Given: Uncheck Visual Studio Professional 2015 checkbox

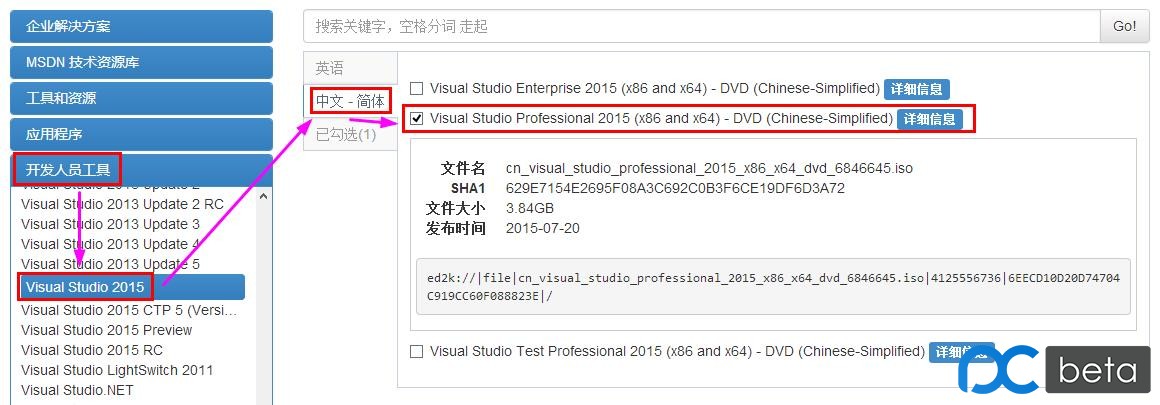Looking at the screenshot, I should click(x=417, y=118).
